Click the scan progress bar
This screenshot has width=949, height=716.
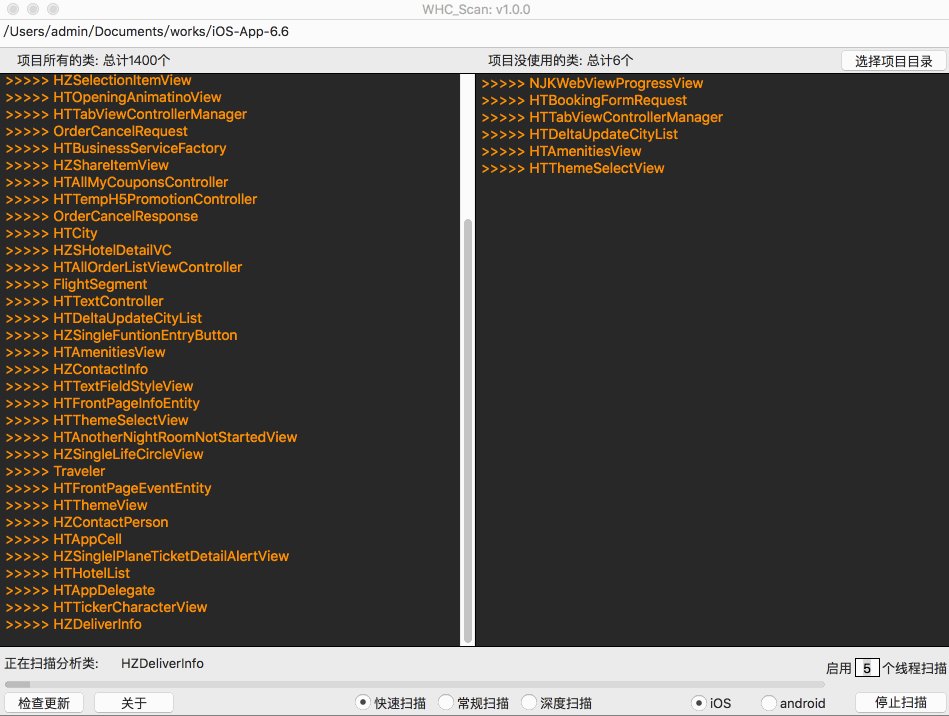(x=415, y=684)
